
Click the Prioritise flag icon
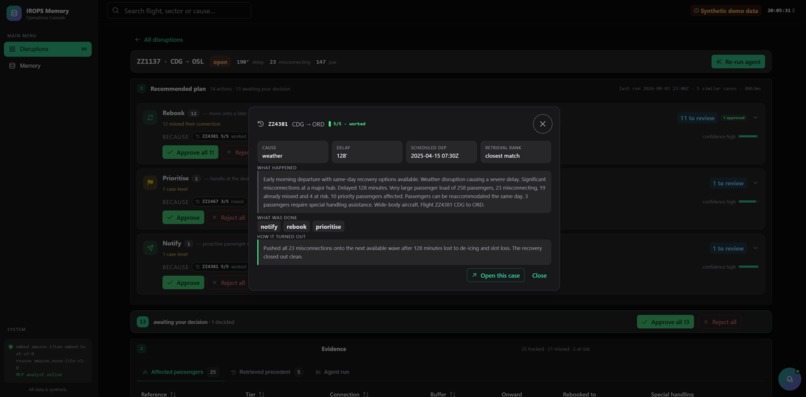pos(150,183)
